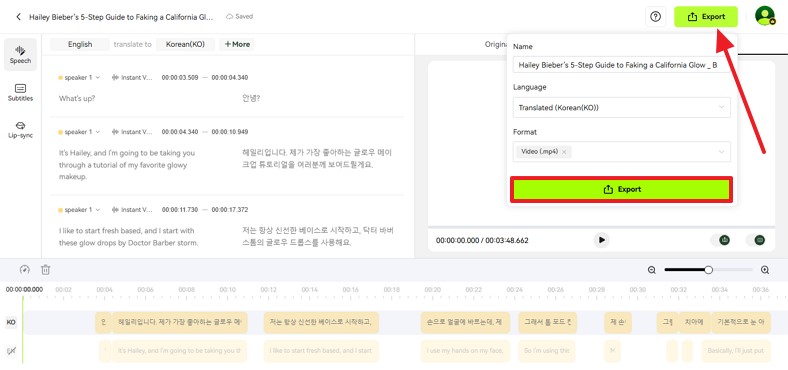
Task: Select KO timeline clip 치아에
Action: pyautogui.click(x=694, y=322)
